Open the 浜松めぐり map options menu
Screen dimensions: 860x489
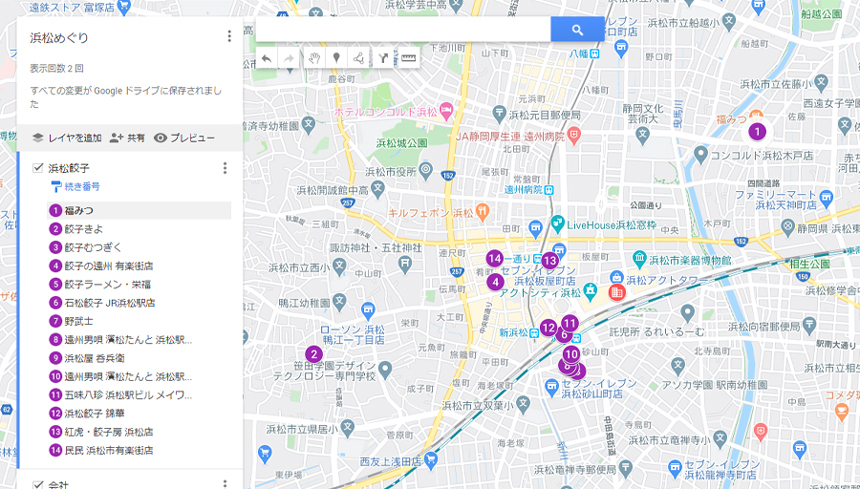[229, 37]
